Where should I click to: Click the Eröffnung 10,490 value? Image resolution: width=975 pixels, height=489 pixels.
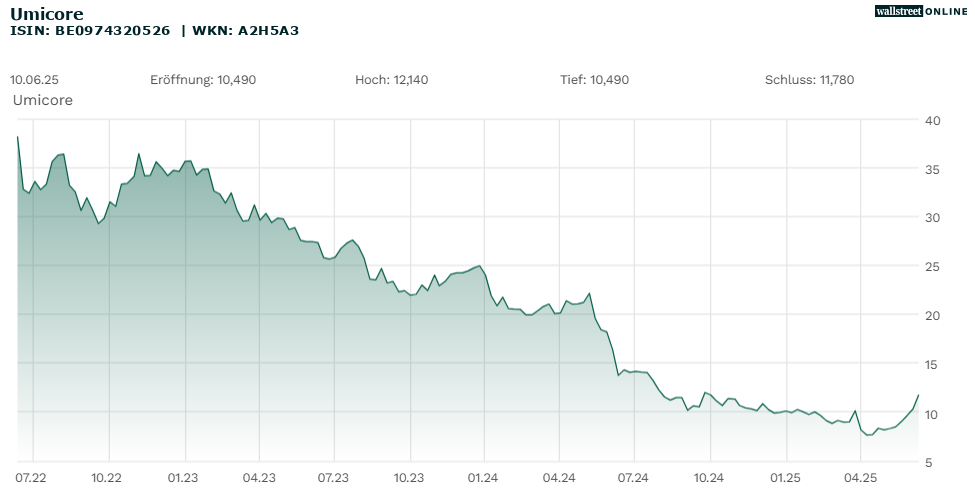(x=203, y=80)
